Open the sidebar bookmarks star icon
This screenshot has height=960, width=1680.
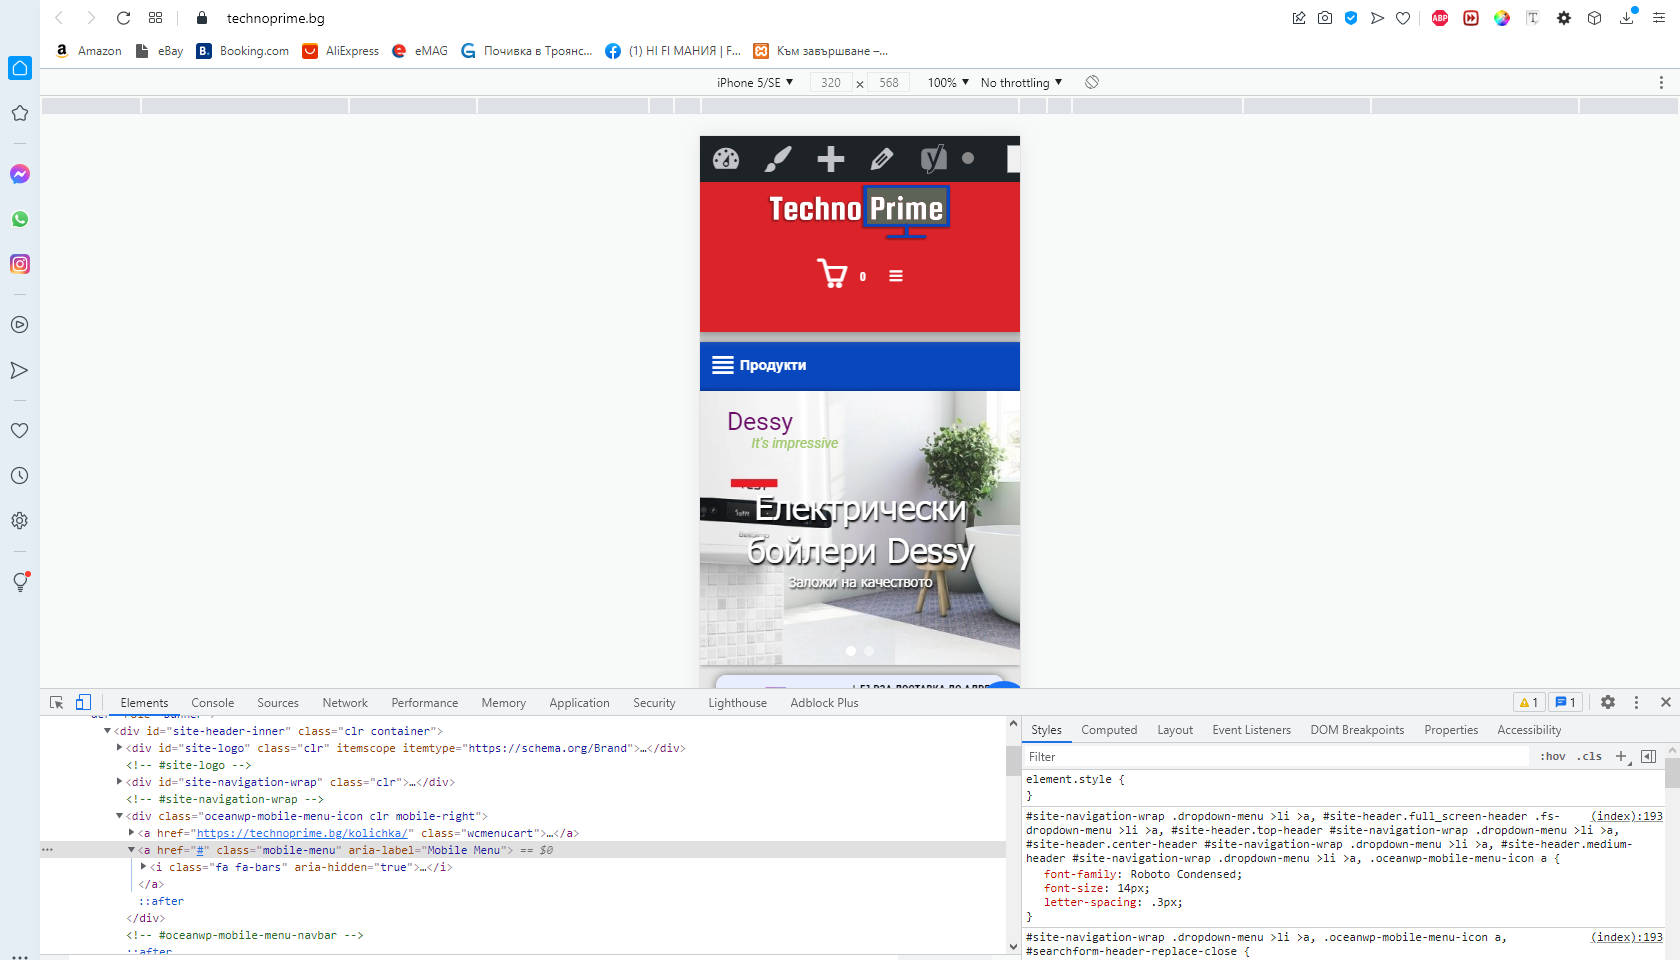(20, 113)
